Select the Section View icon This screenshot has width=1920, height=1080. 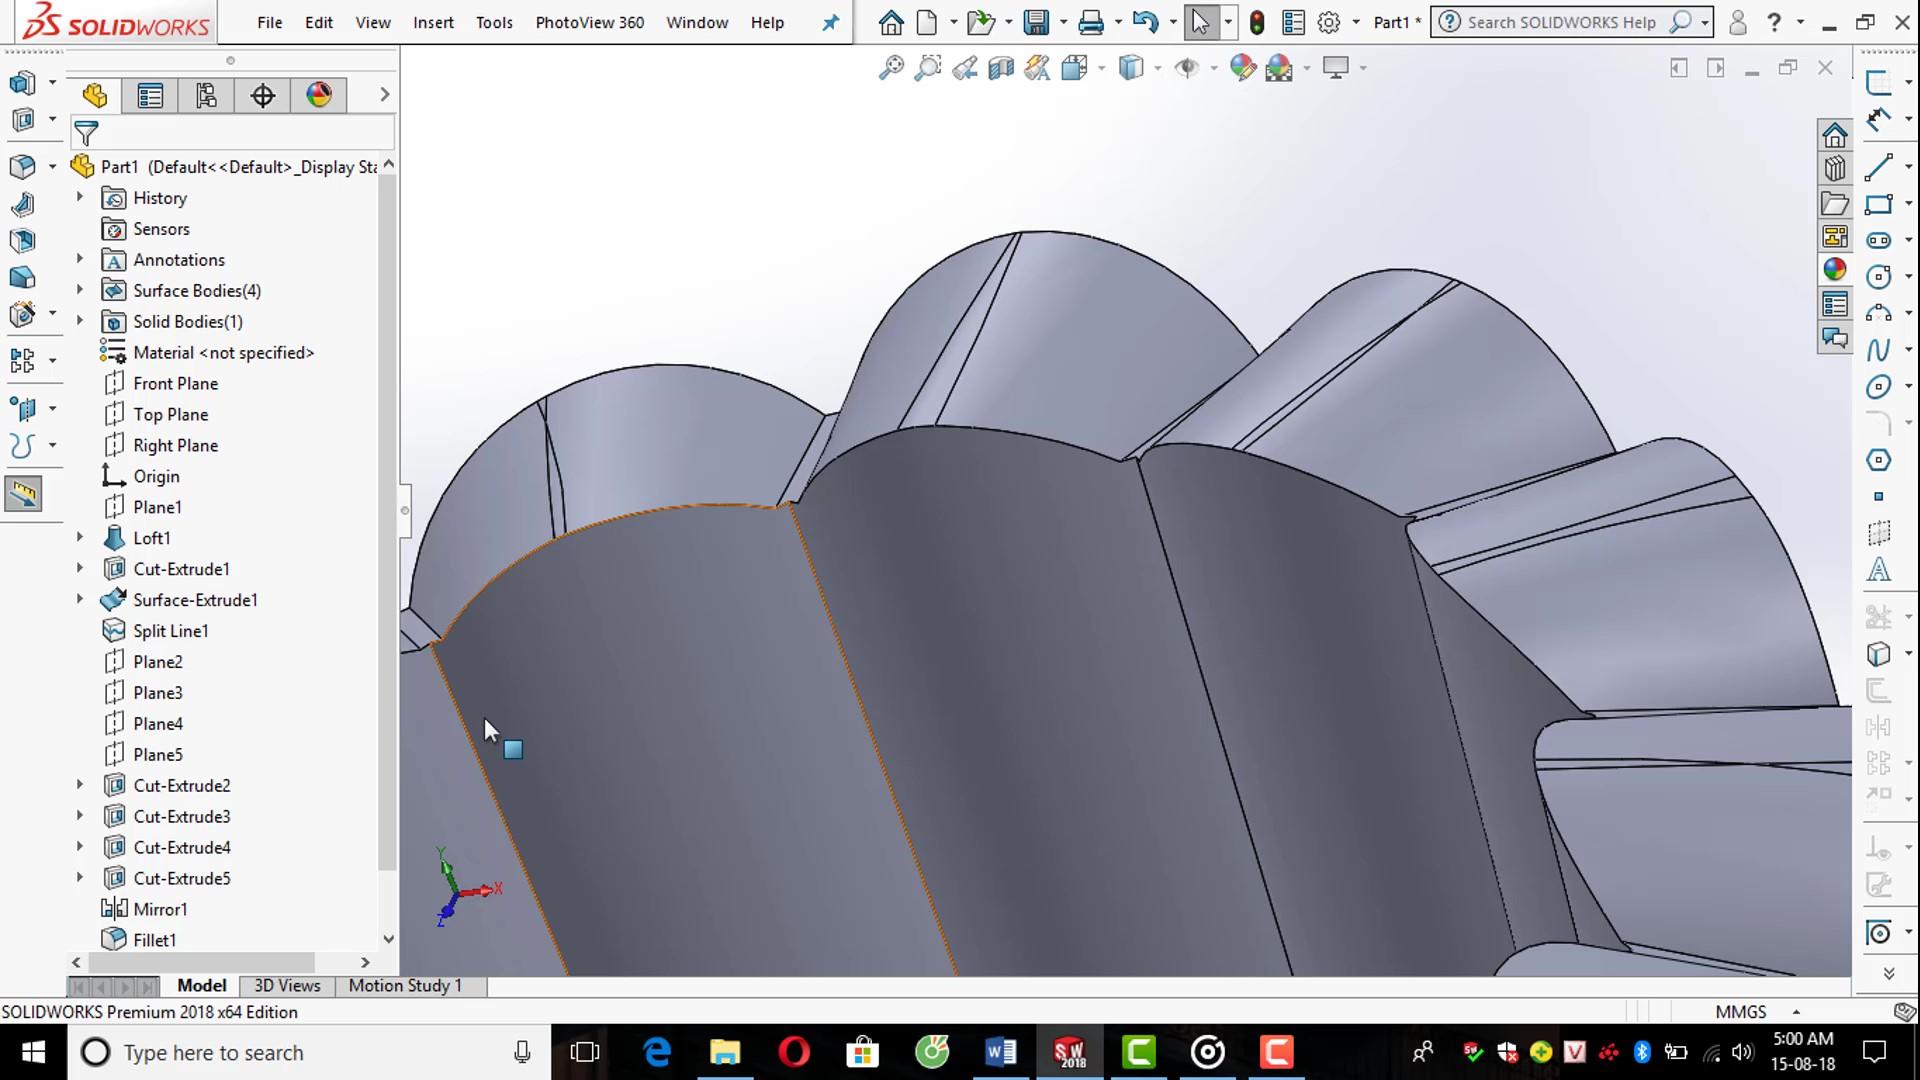(1001, 68)
